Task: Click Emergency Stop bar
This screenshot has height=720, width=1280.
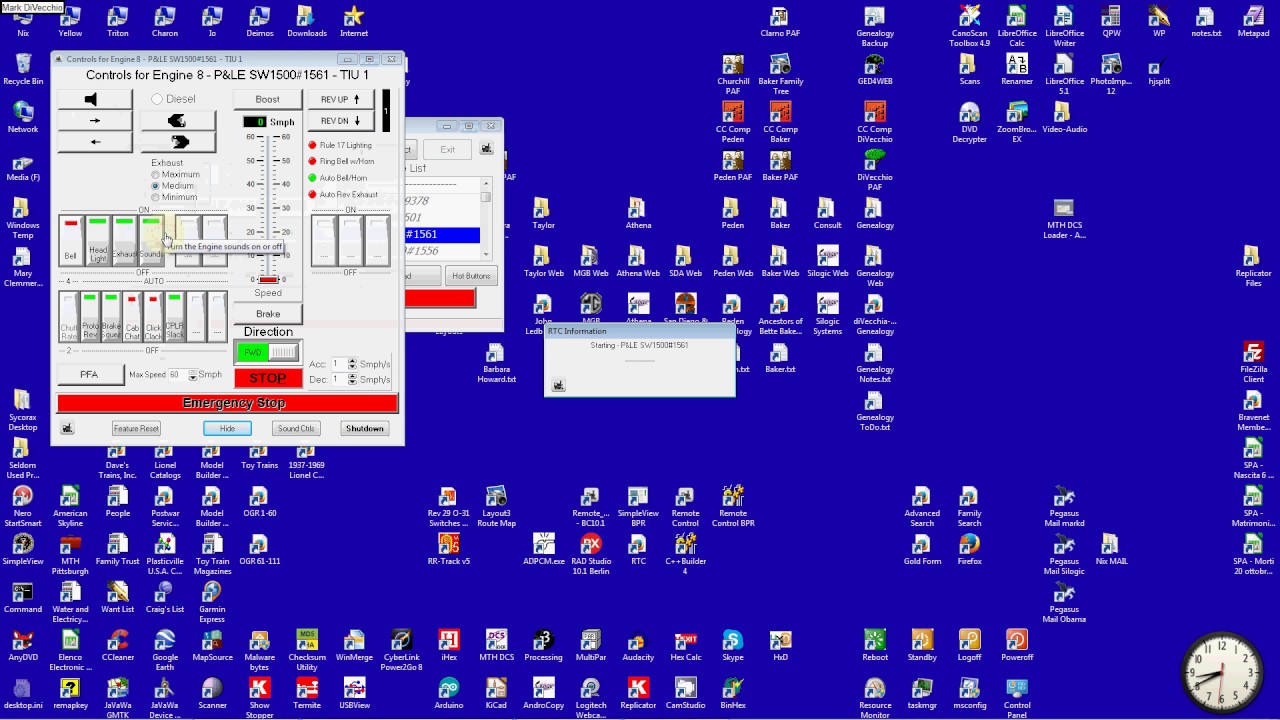Action: pyautogui.click(x=228, y=403)
